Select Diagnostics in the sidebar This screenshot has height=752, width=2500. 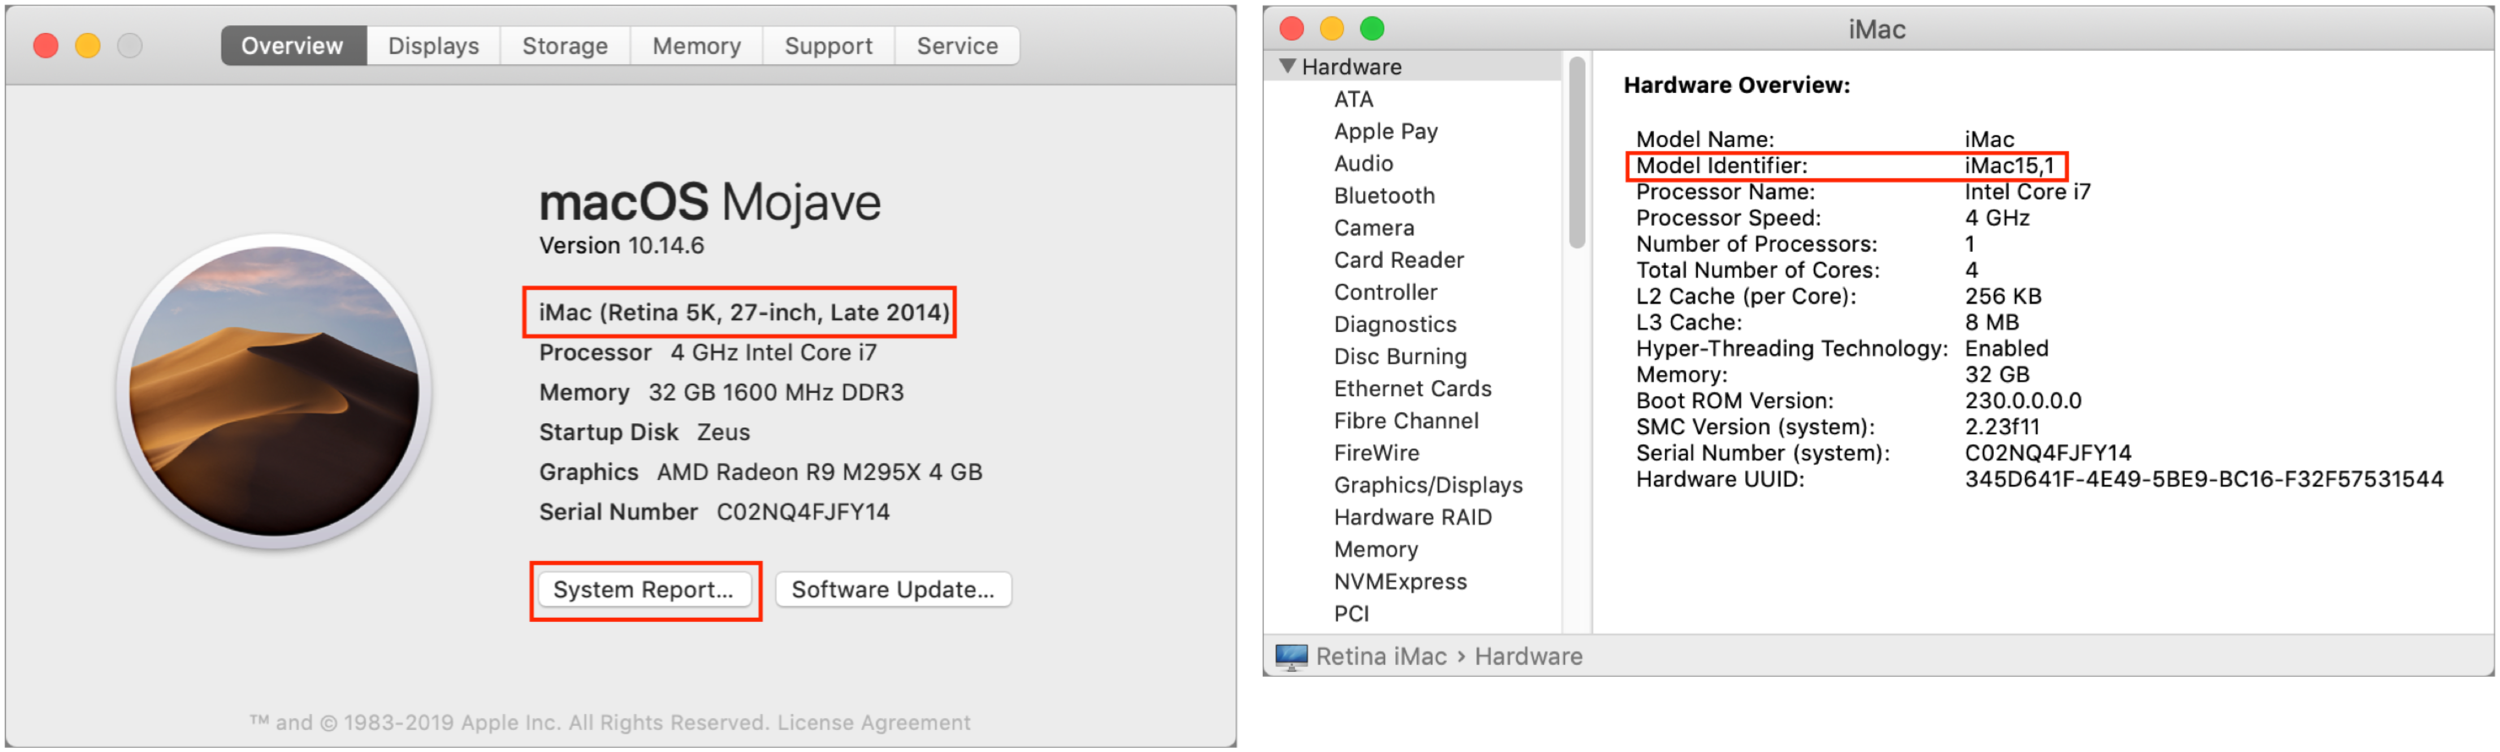[x=1395, y=324]
